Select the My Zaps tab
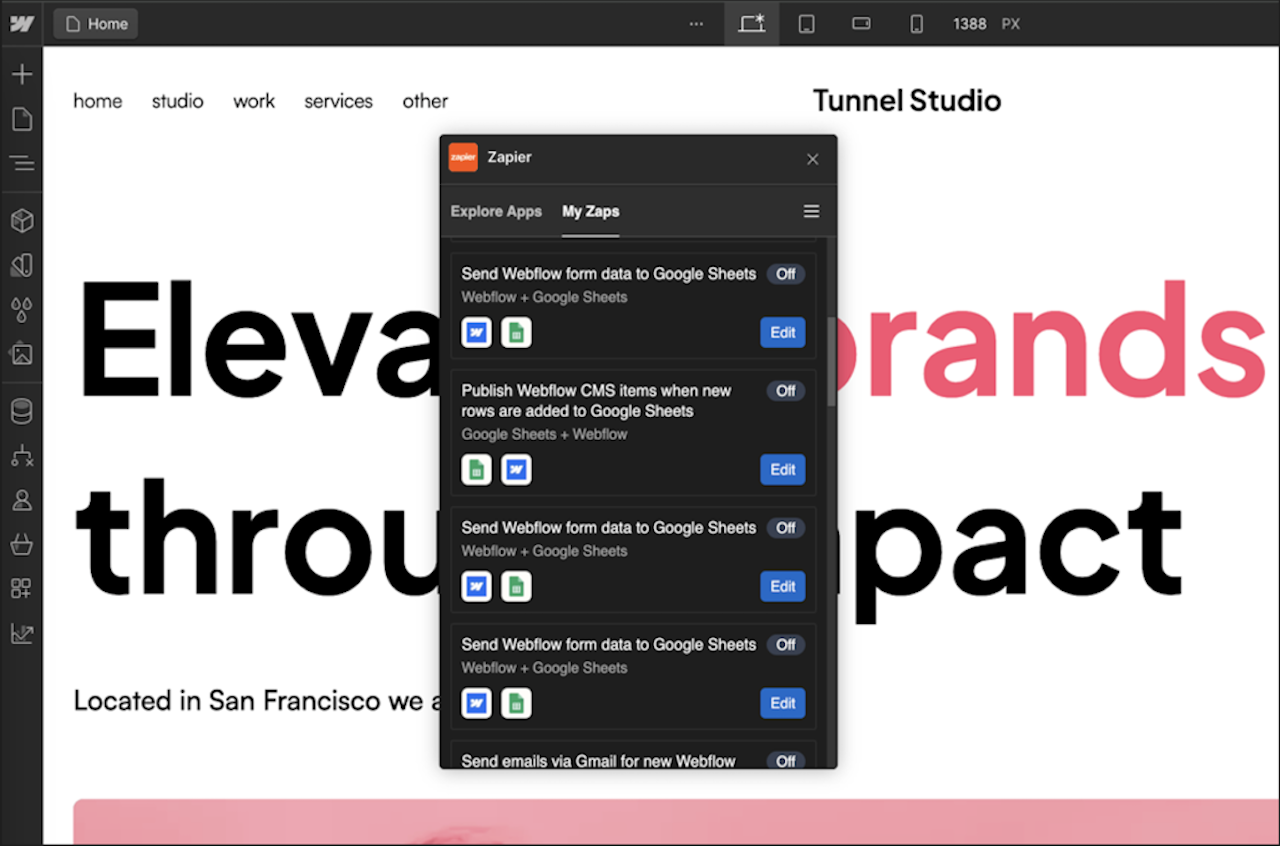This screenshot has height=846, width=1280. pos(590,211)
